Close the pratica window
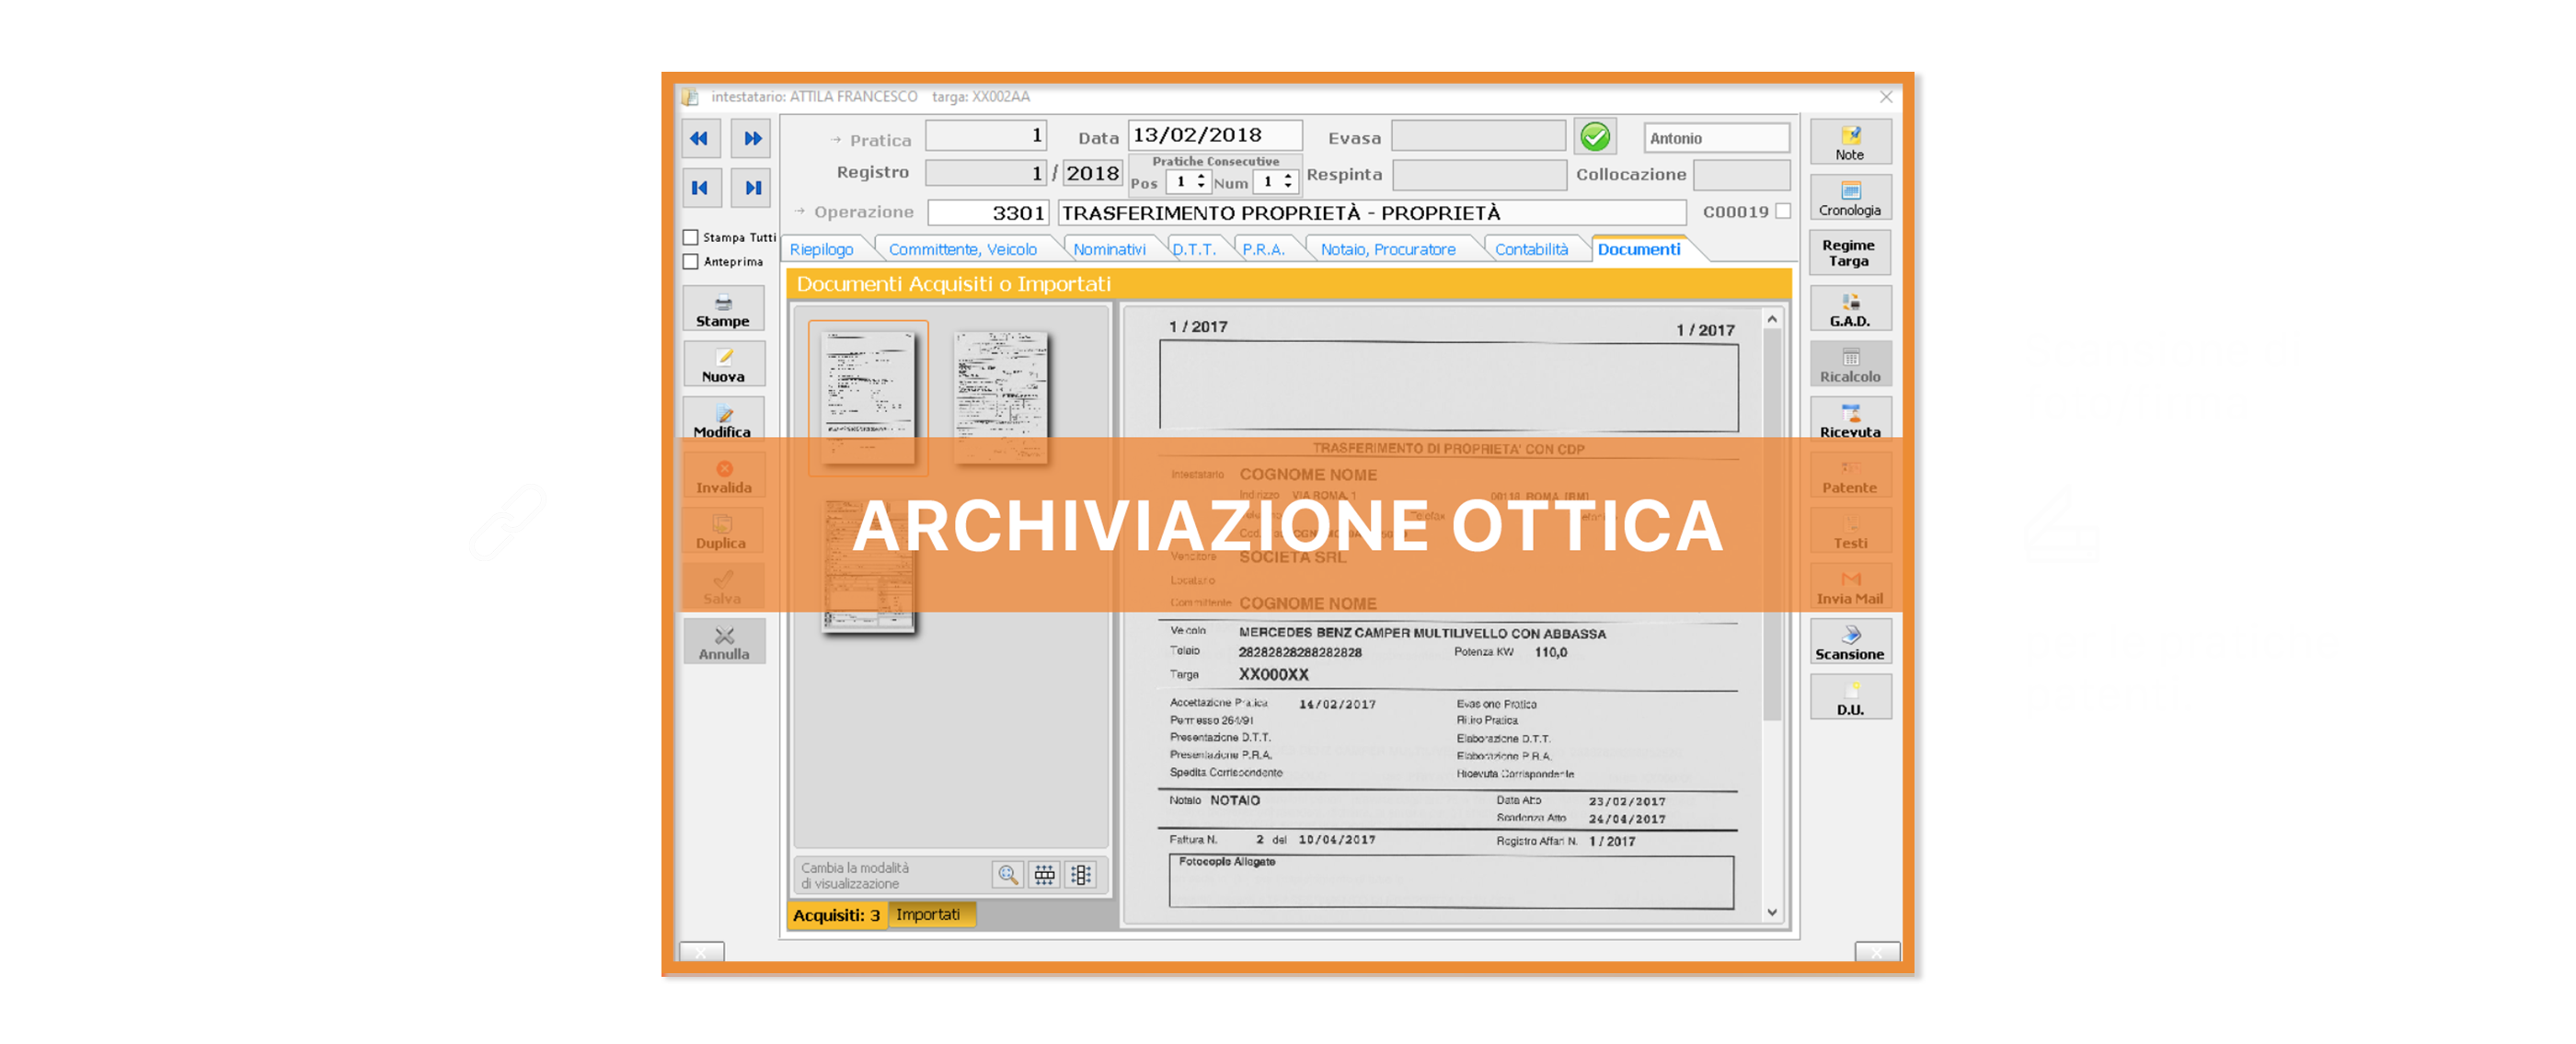This screenshot has width=2576, height=1044. click(1885, 97)
